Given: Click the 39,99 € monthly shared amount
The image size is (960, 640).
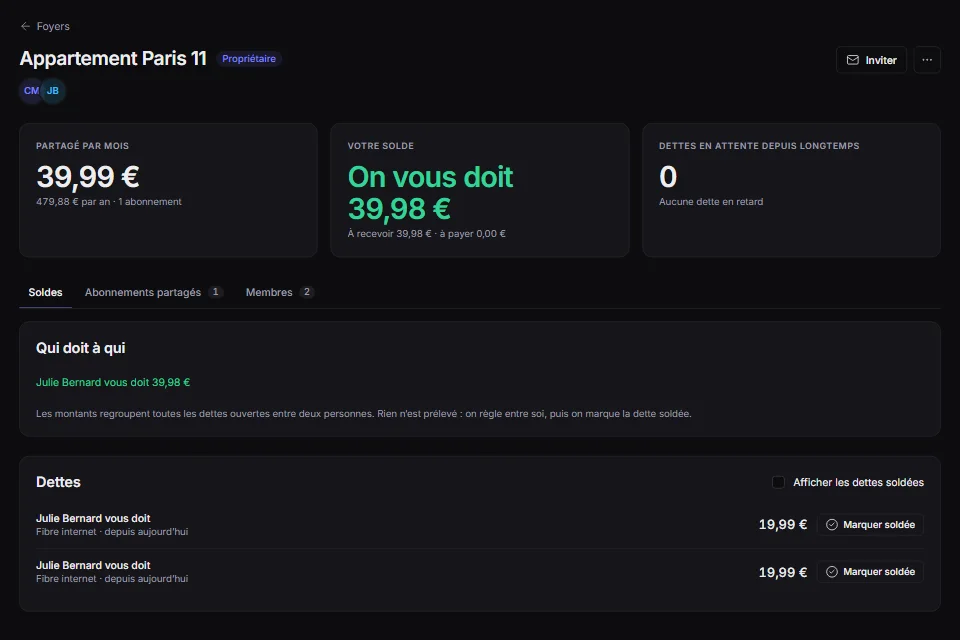Looking at the screenshot, I should (x=88, y=176).
